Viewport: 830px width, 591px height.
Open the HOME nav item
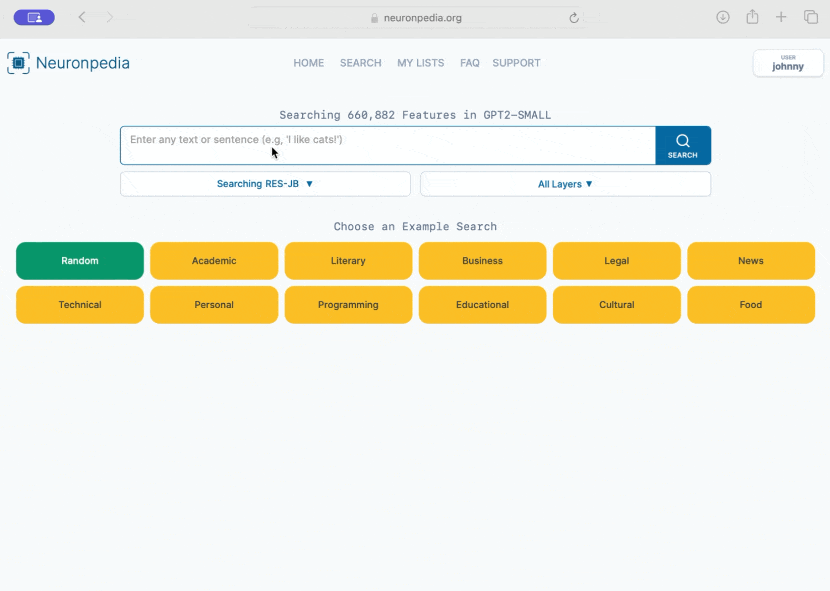click(x=309, y=63)
